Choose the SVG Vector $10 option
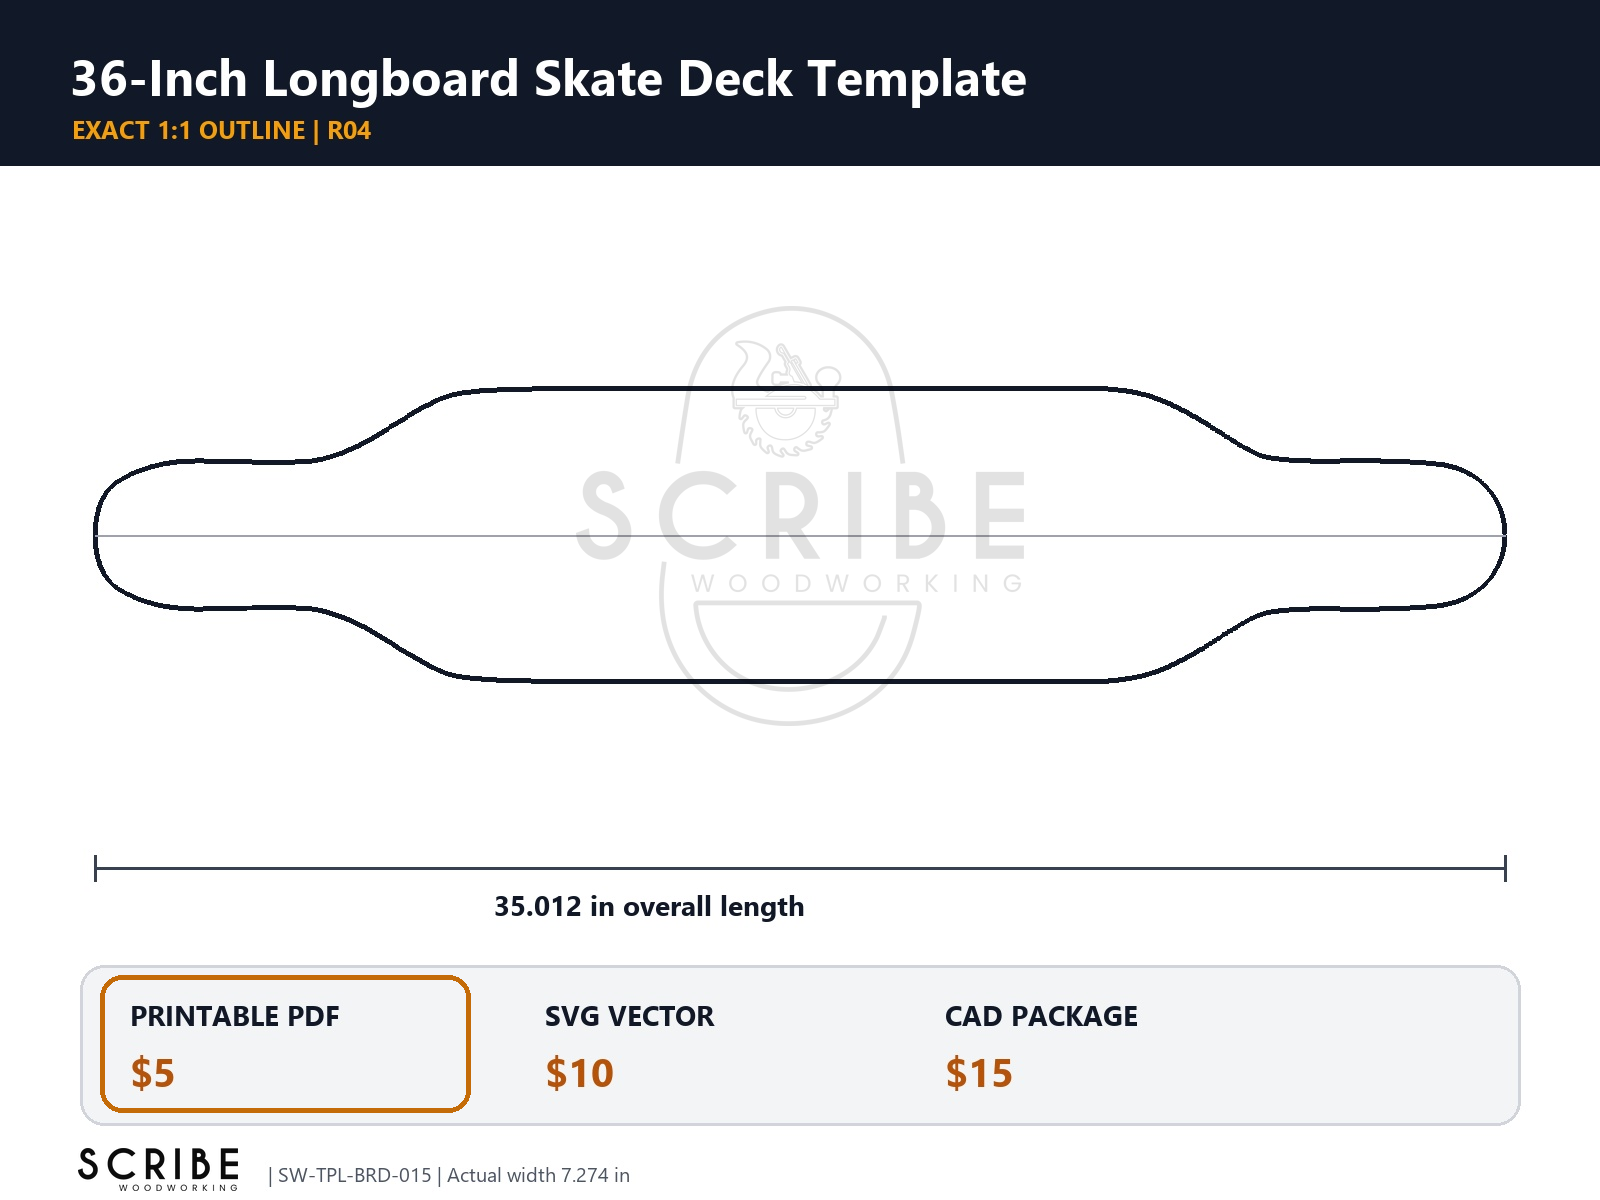1600x1200 pixels. (630, 1044)
